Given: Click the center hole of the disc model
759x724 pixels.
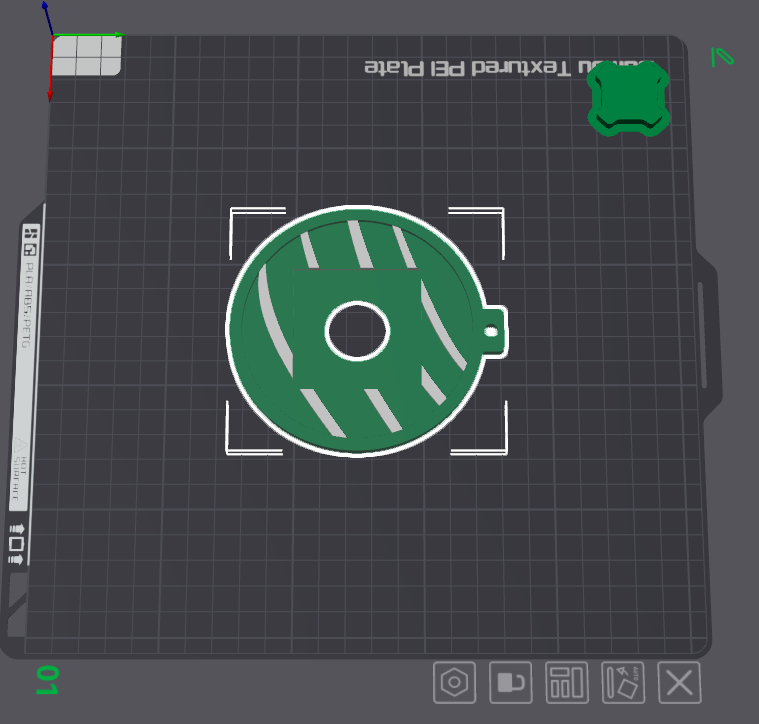Looking at the screenshot, I should tap(357, 331).
